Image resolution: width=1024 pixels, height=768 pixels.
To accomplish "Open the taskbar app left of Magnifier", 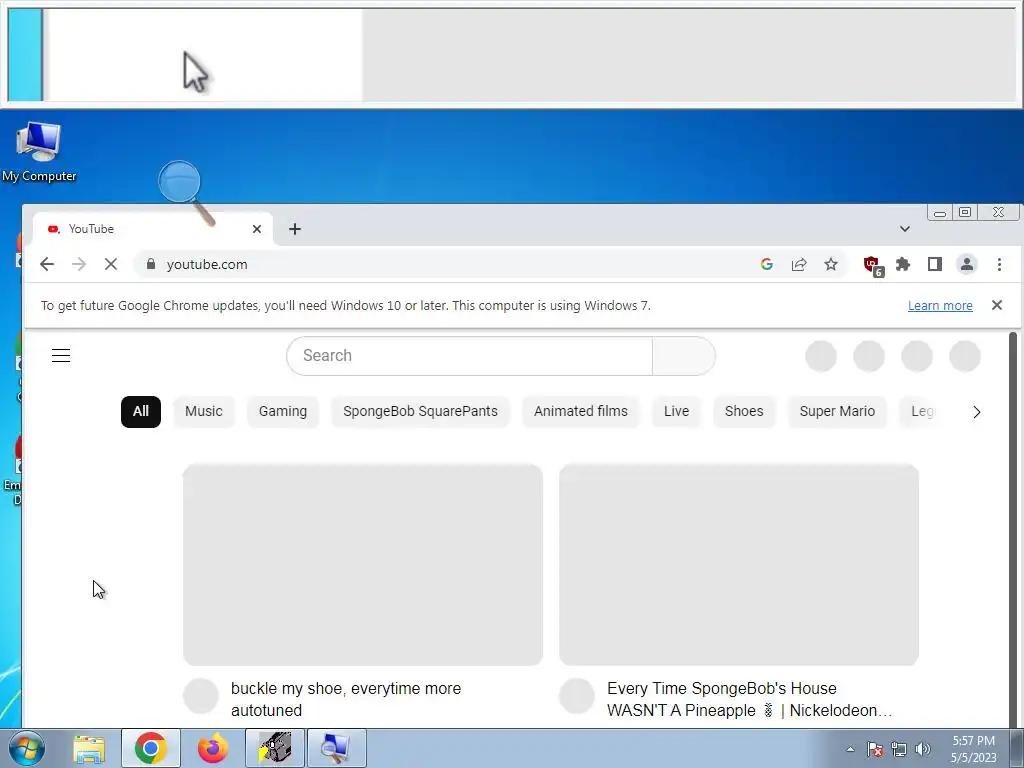I will [275, 748].
